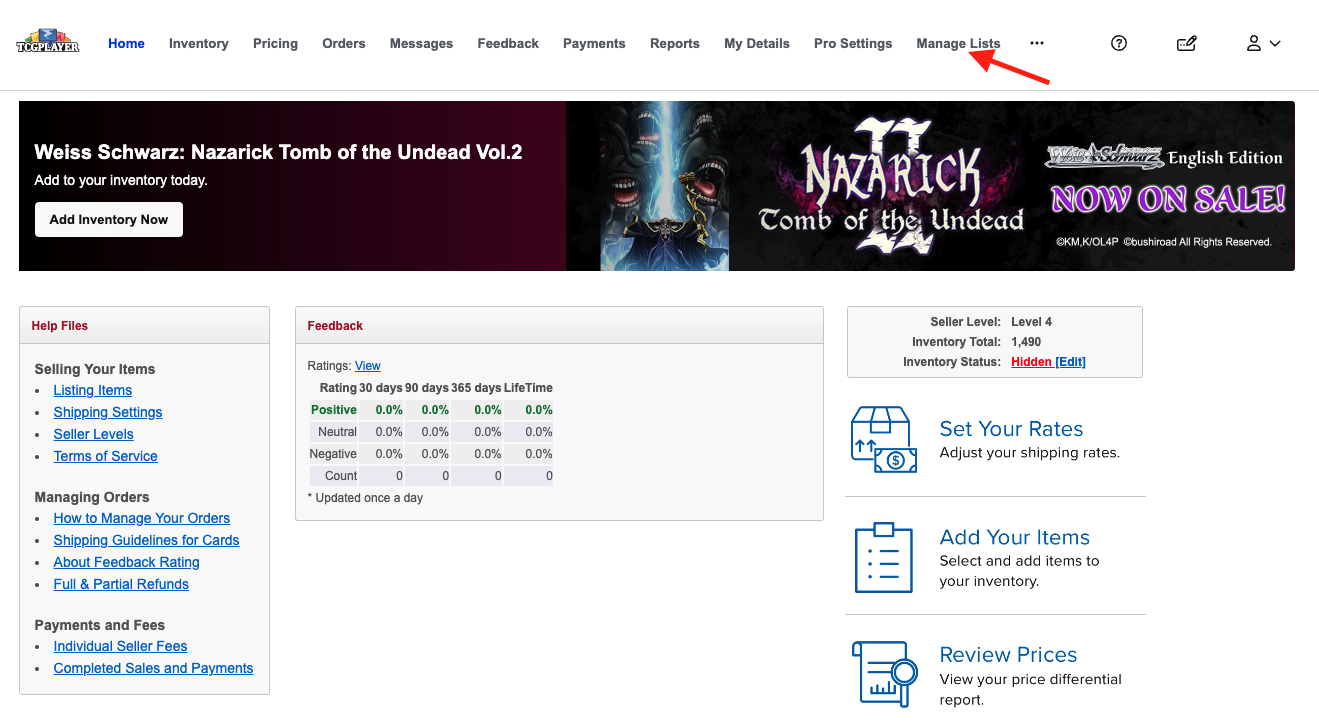Click the LifeTime column header
Image resolution: width=1319 pixels, height=725 pixels.
tap(528, 388)
